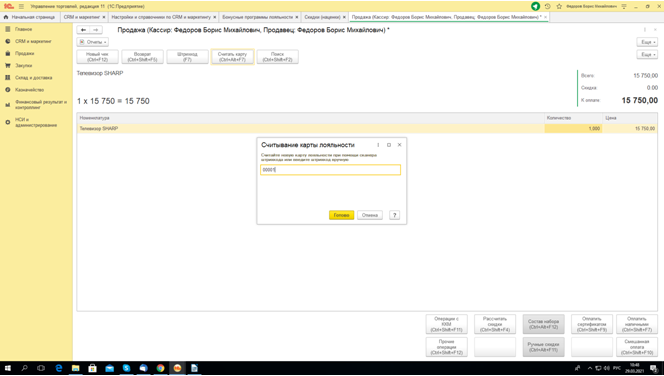Image resolution: width=664 pixels, height=376 pixels.
Task: Switch to Начальная страница tab
Action: [x=30, y=17]
